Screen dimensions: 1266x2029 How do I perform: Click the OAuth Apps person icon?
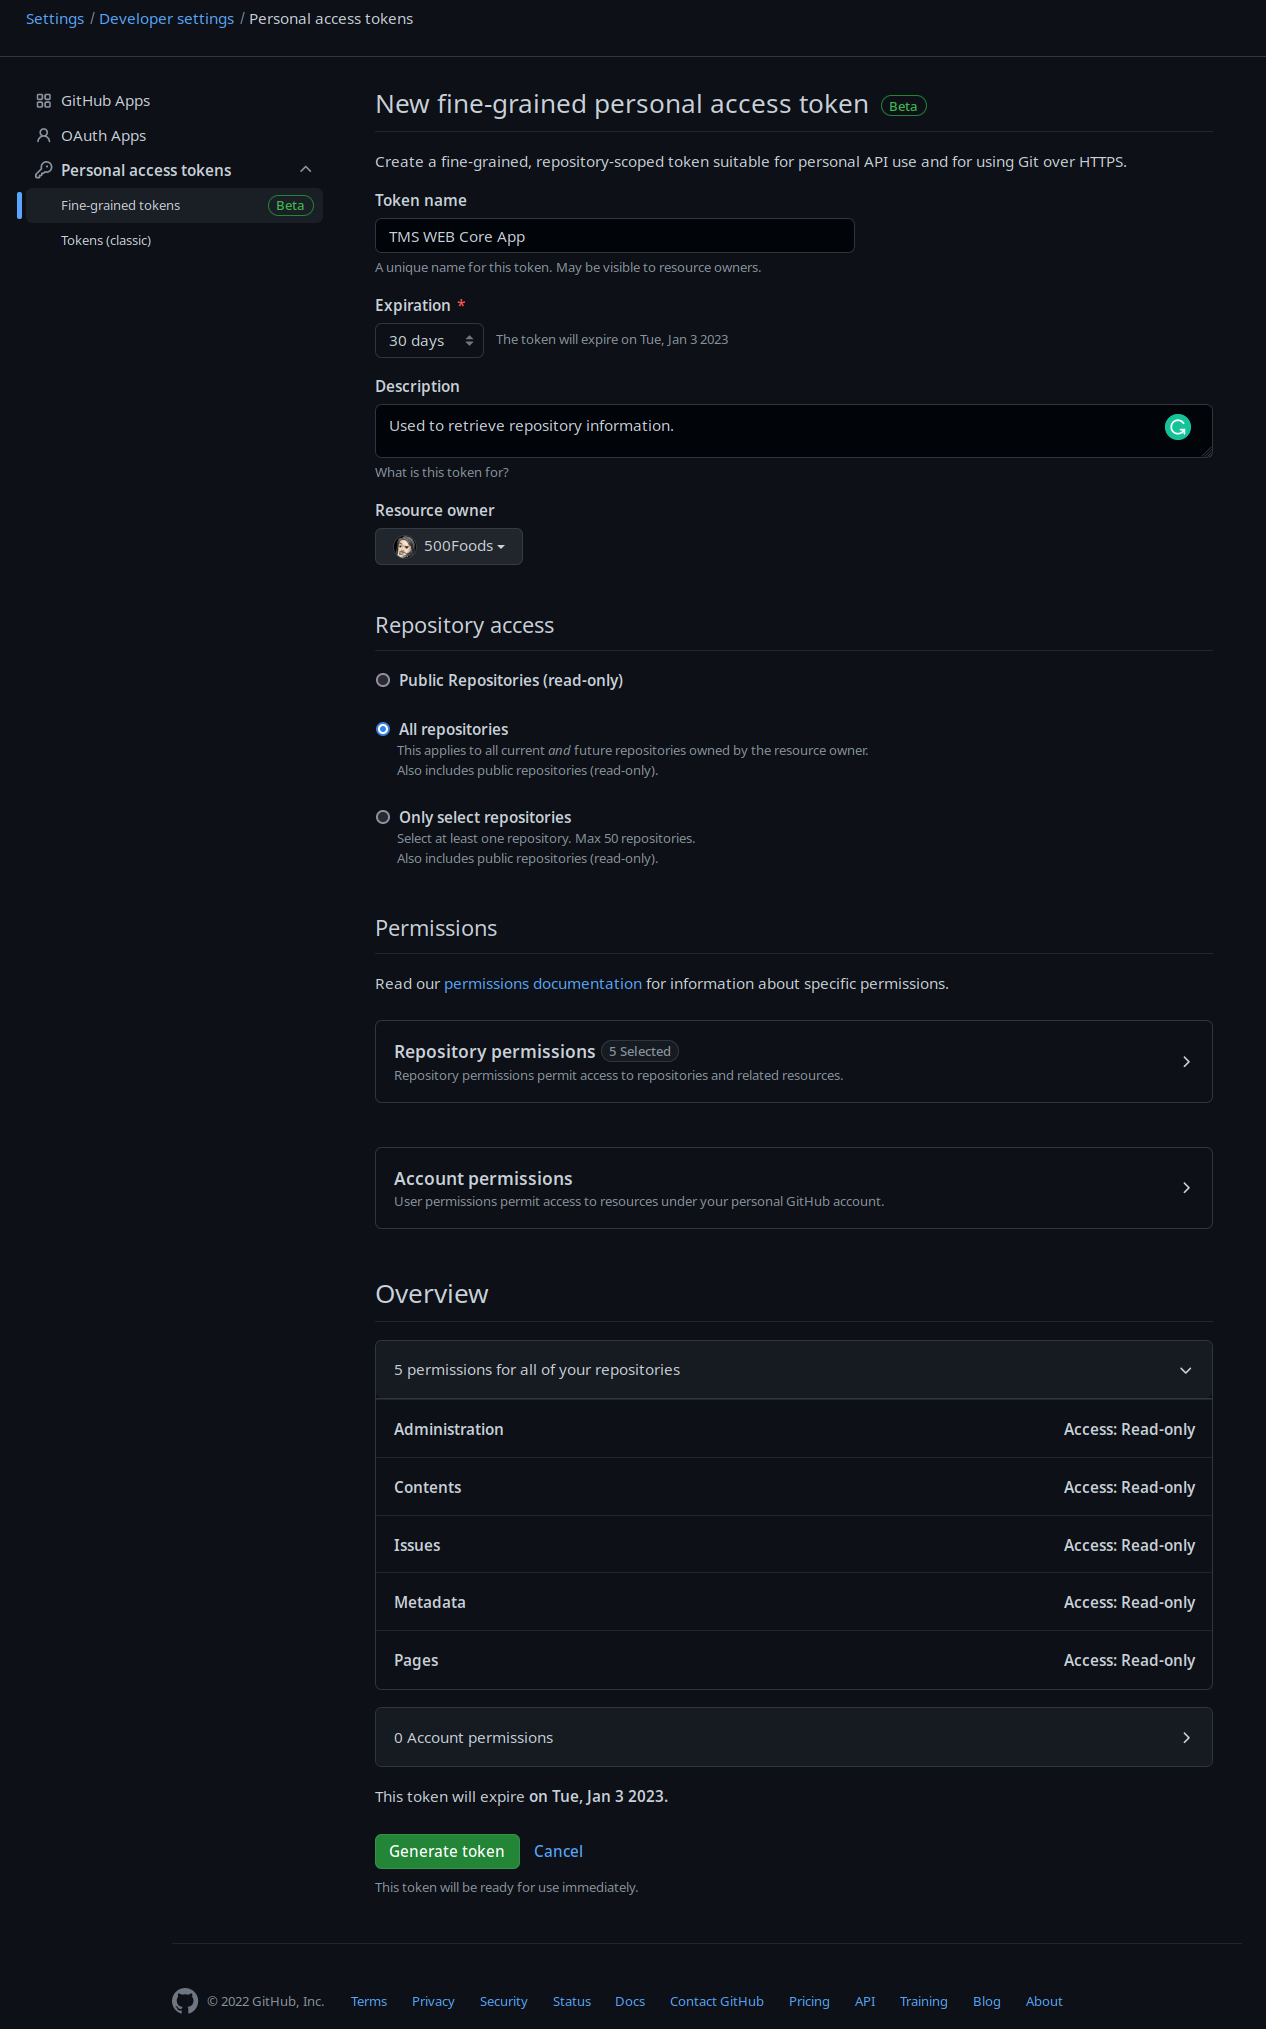tap(43, 135)
